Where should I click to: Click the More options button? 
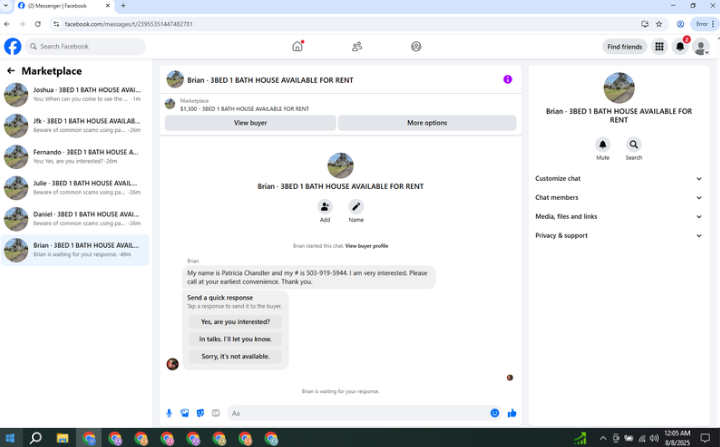point(427,123)
